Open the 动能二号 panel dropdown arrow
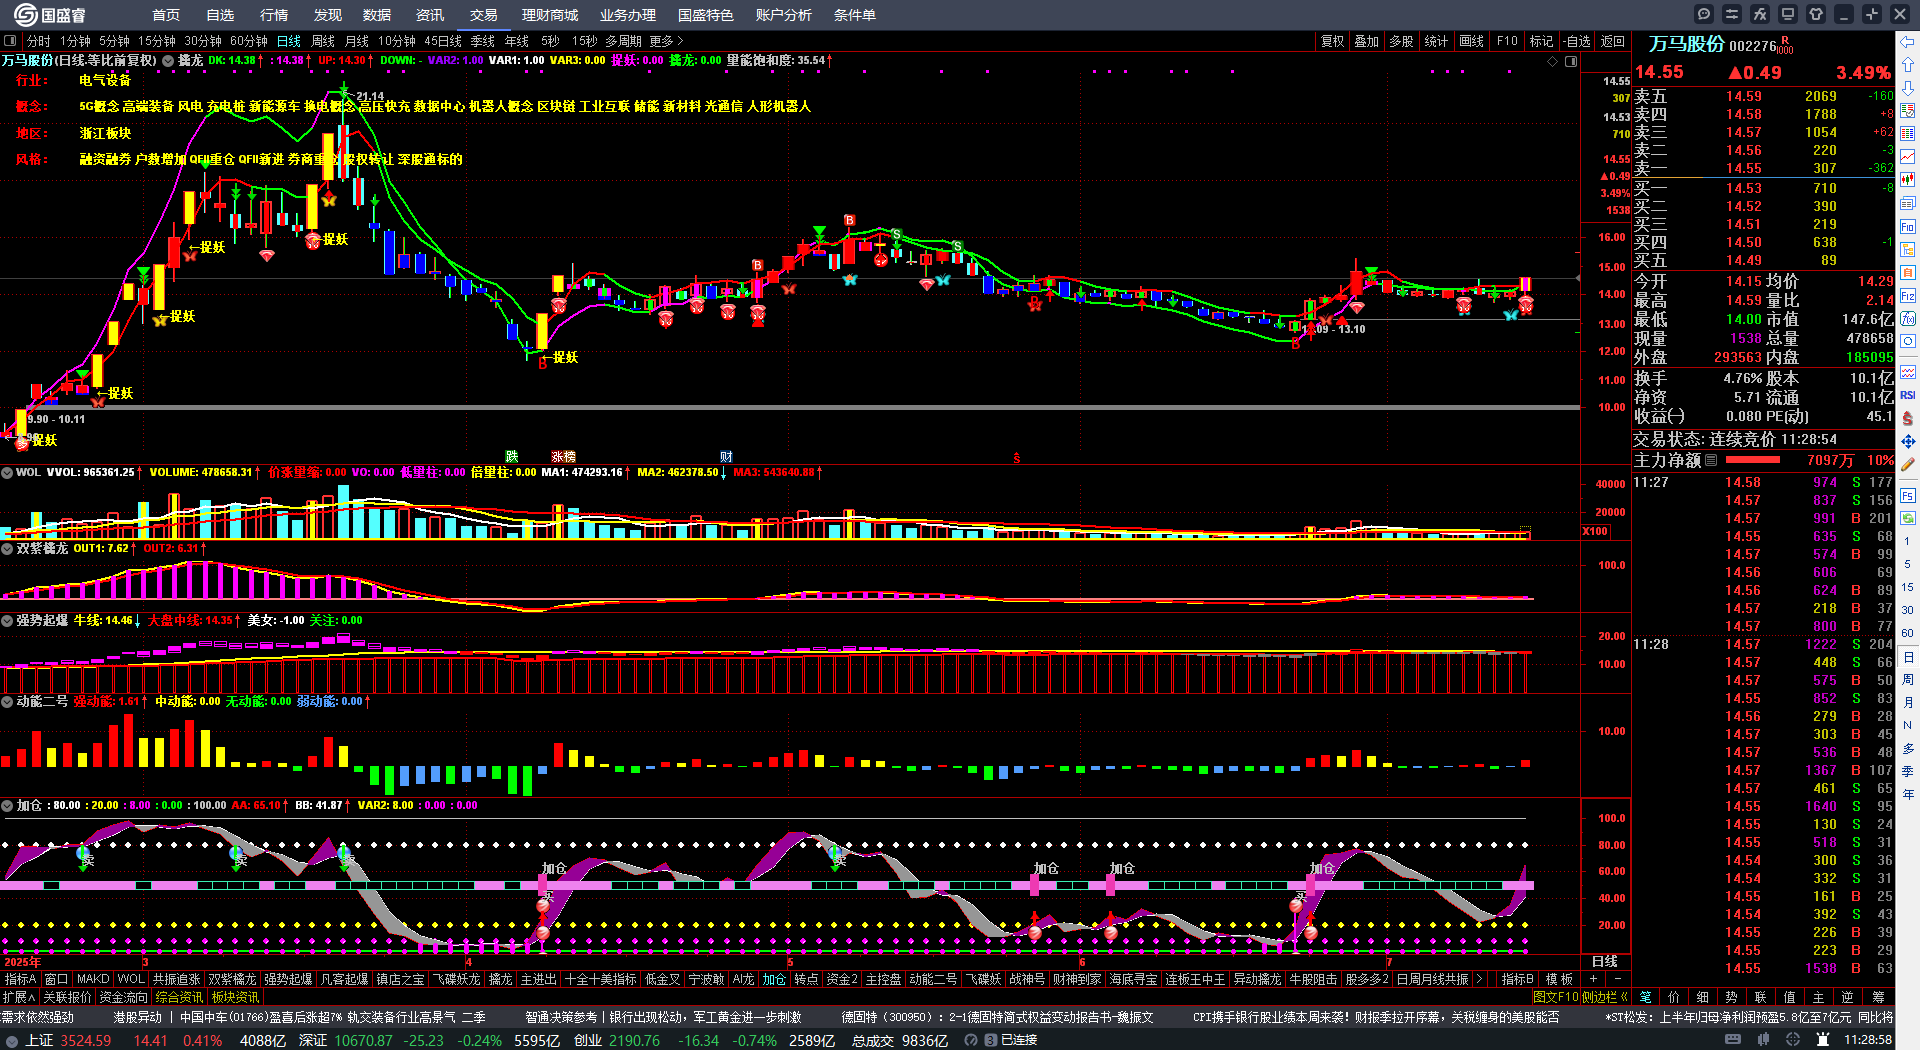The width and height of the screenshot is (1920, 1050). click(7, 701)
